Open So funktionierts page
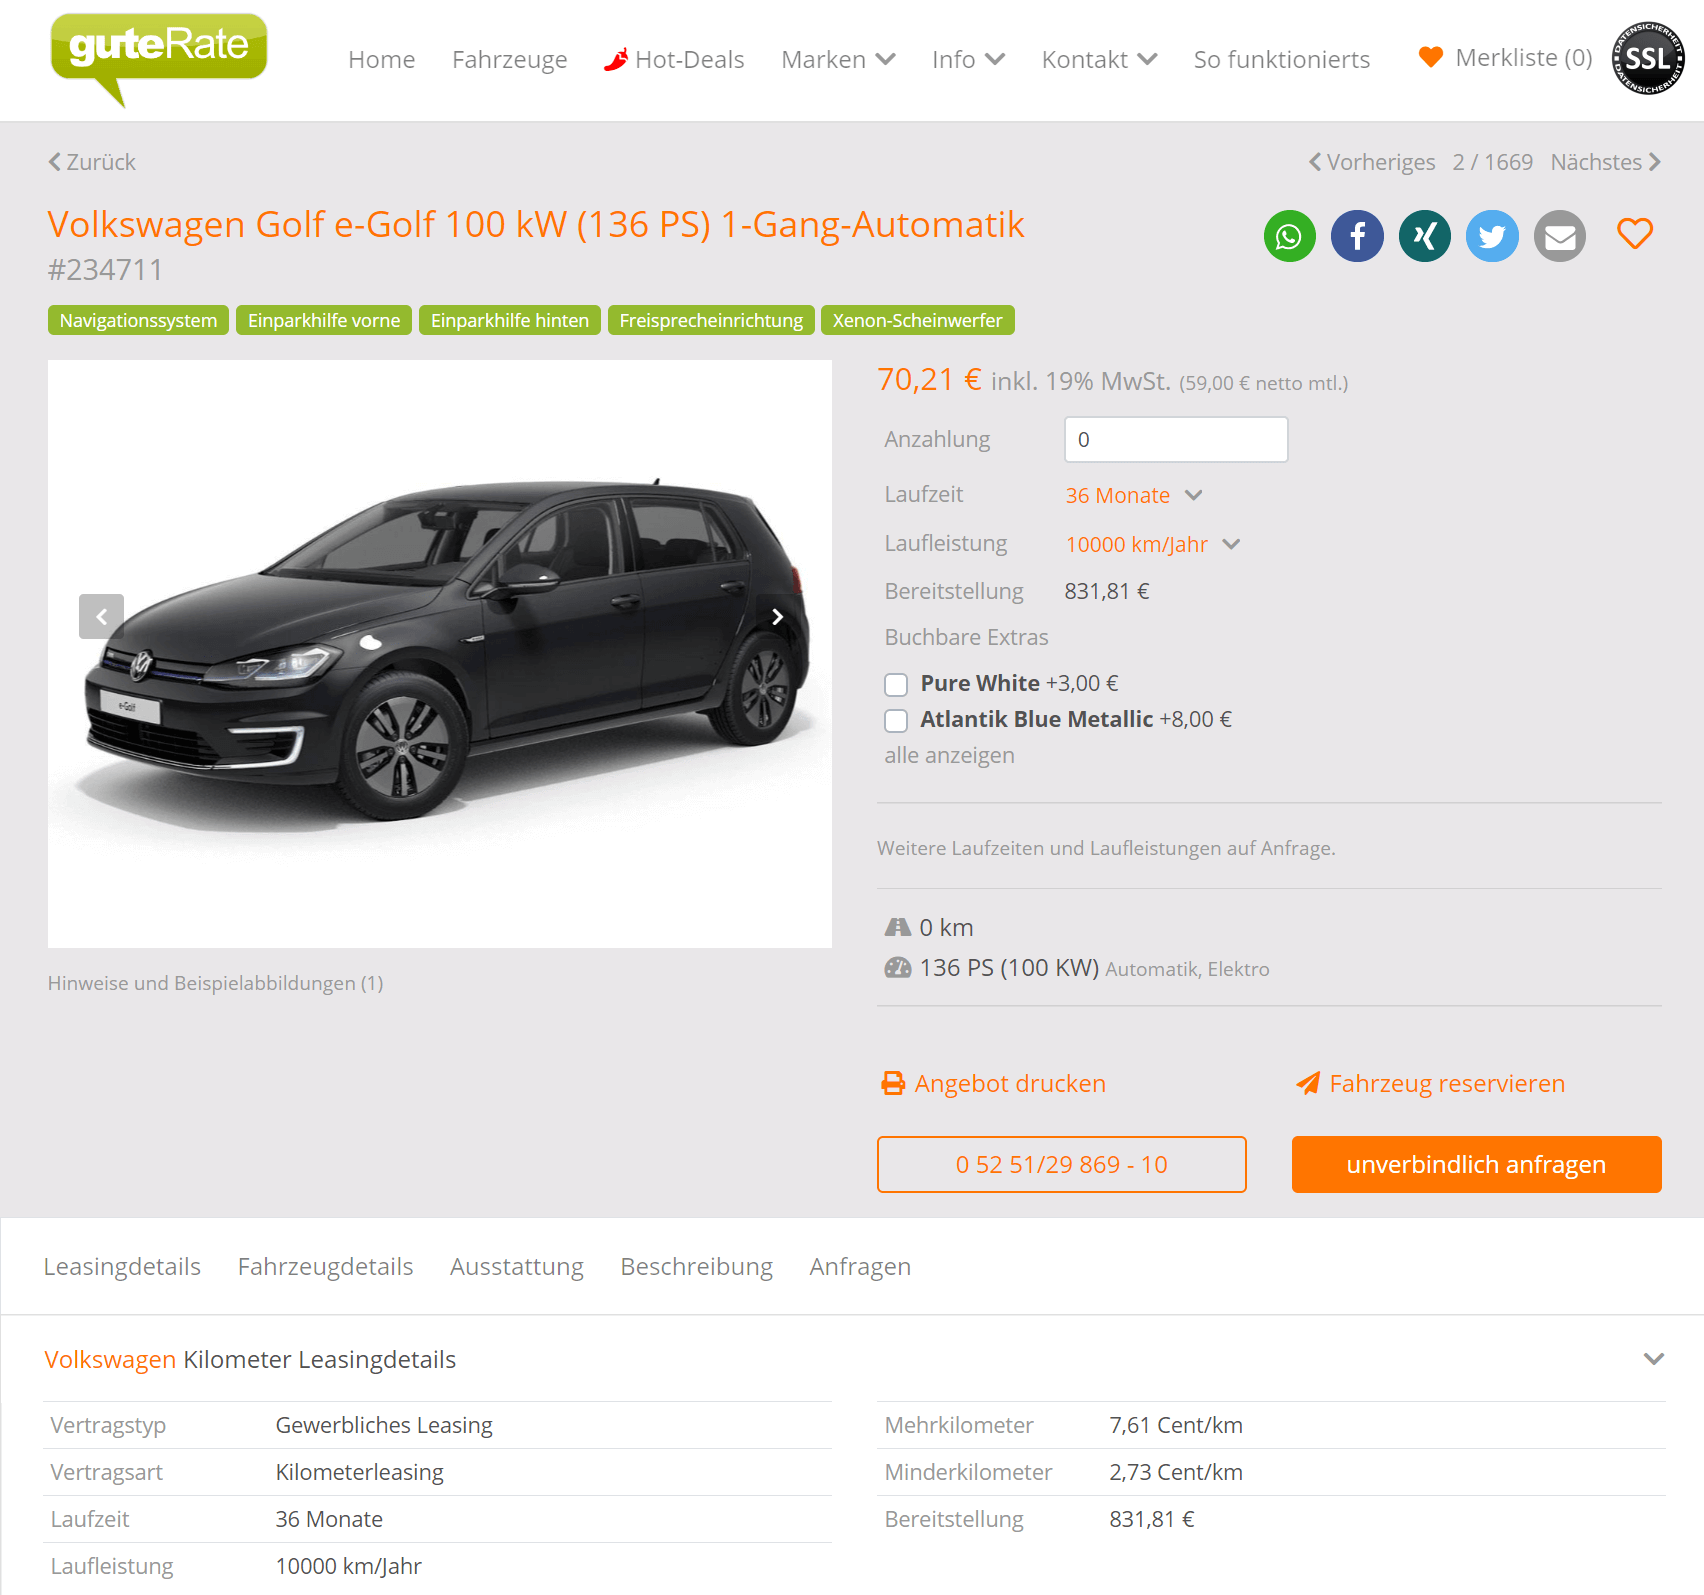 click(x=1282, y=59)
